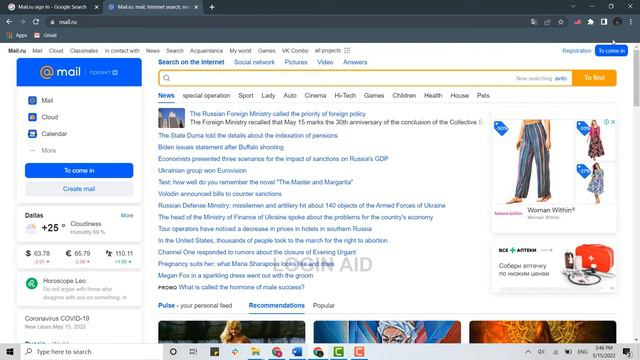Switch to the Answers search tab
Image resolution: width=640 pixels, height=360 pixels.
[355, 62]
